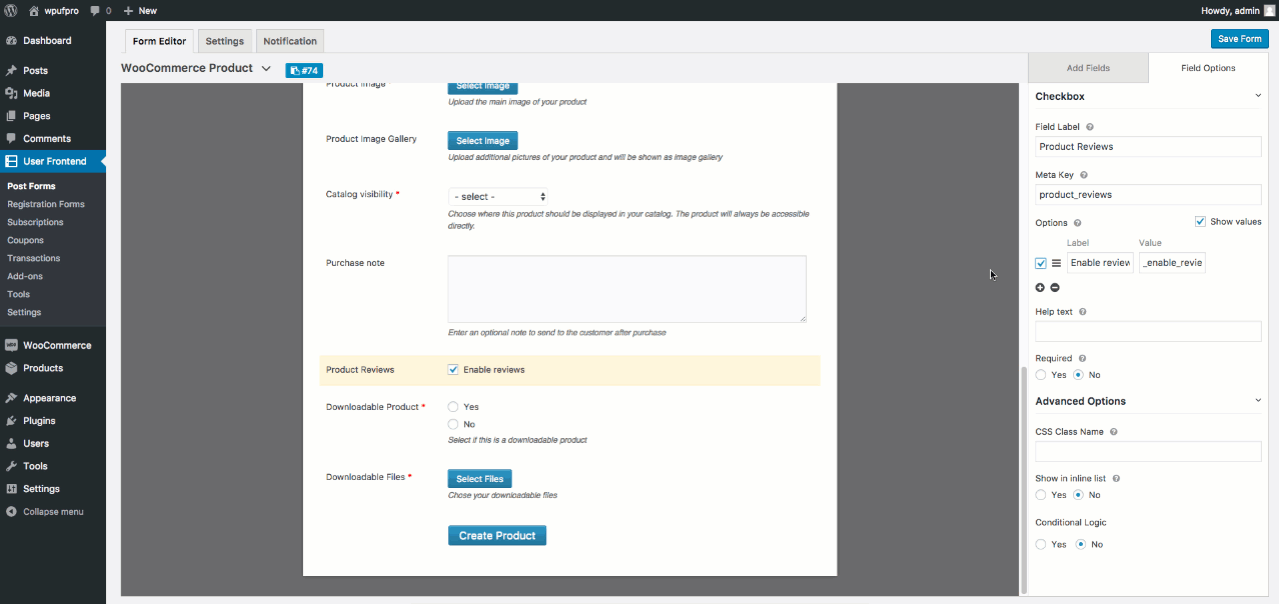The image size is (1279, 604).
Task: Switch to the Notification tab
Action: (290, 41)
